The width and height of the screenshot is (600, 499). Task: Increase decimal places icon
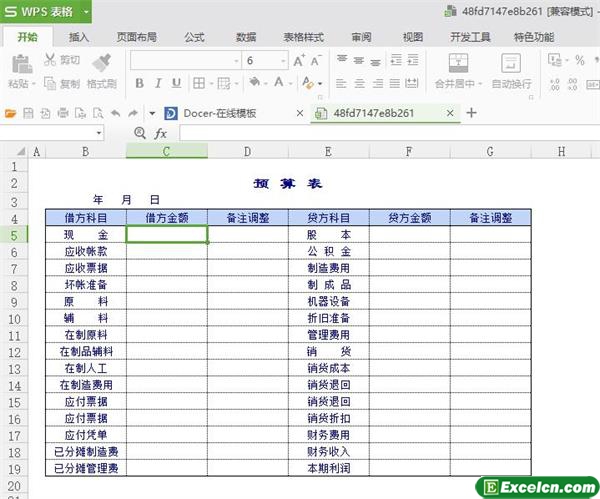click(554, 84)
